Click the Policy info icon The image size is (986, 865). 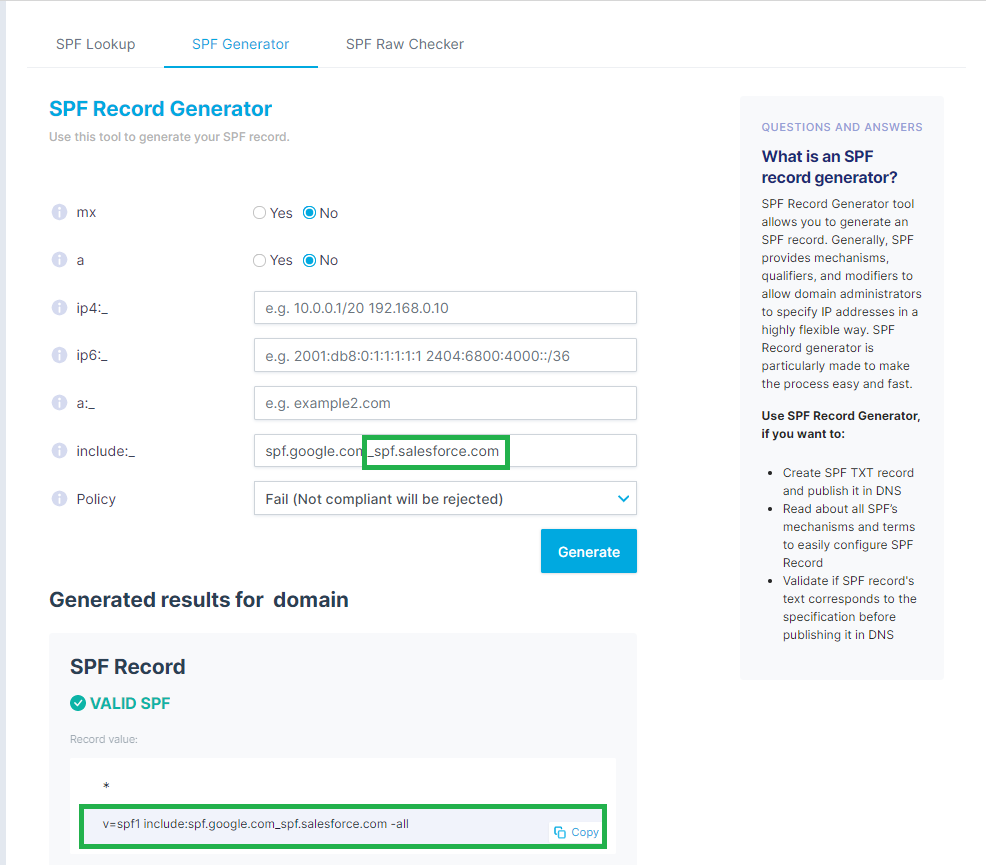point(59,499)
